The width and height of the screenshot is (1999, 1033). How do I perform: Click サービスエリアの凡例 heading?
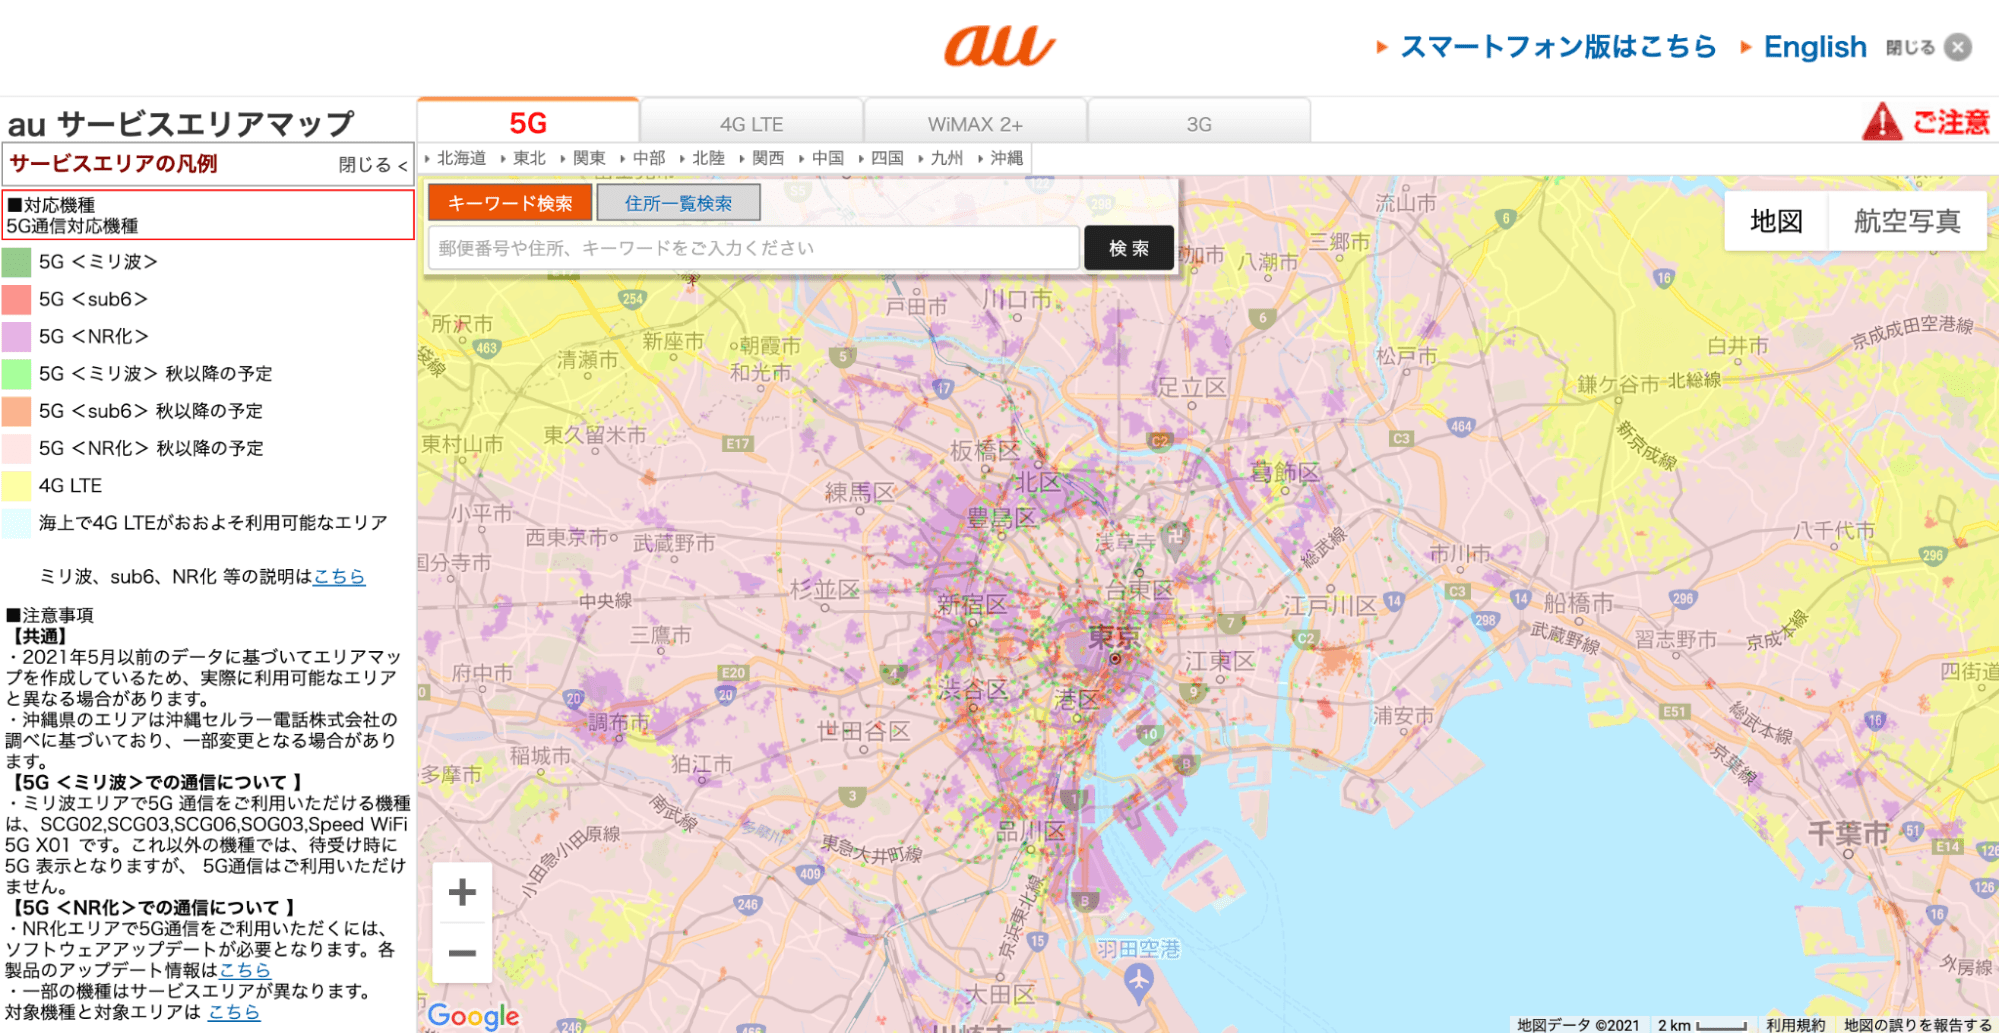113,164
